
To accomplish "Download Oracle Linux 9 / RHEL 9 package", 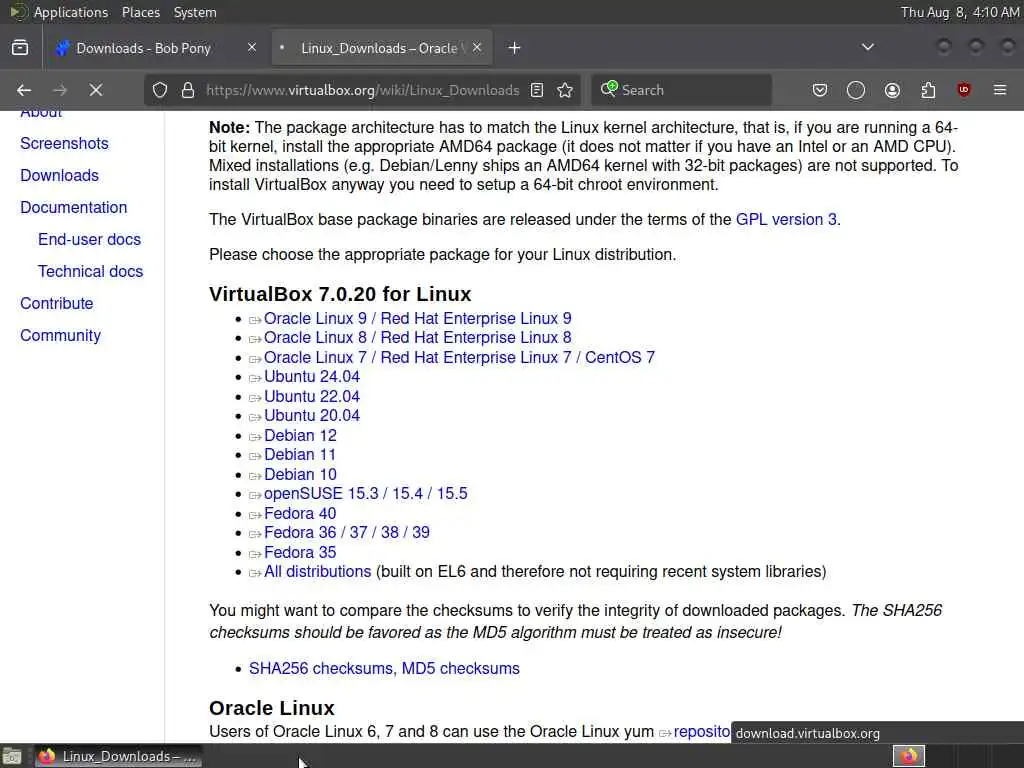I will 417,319.
